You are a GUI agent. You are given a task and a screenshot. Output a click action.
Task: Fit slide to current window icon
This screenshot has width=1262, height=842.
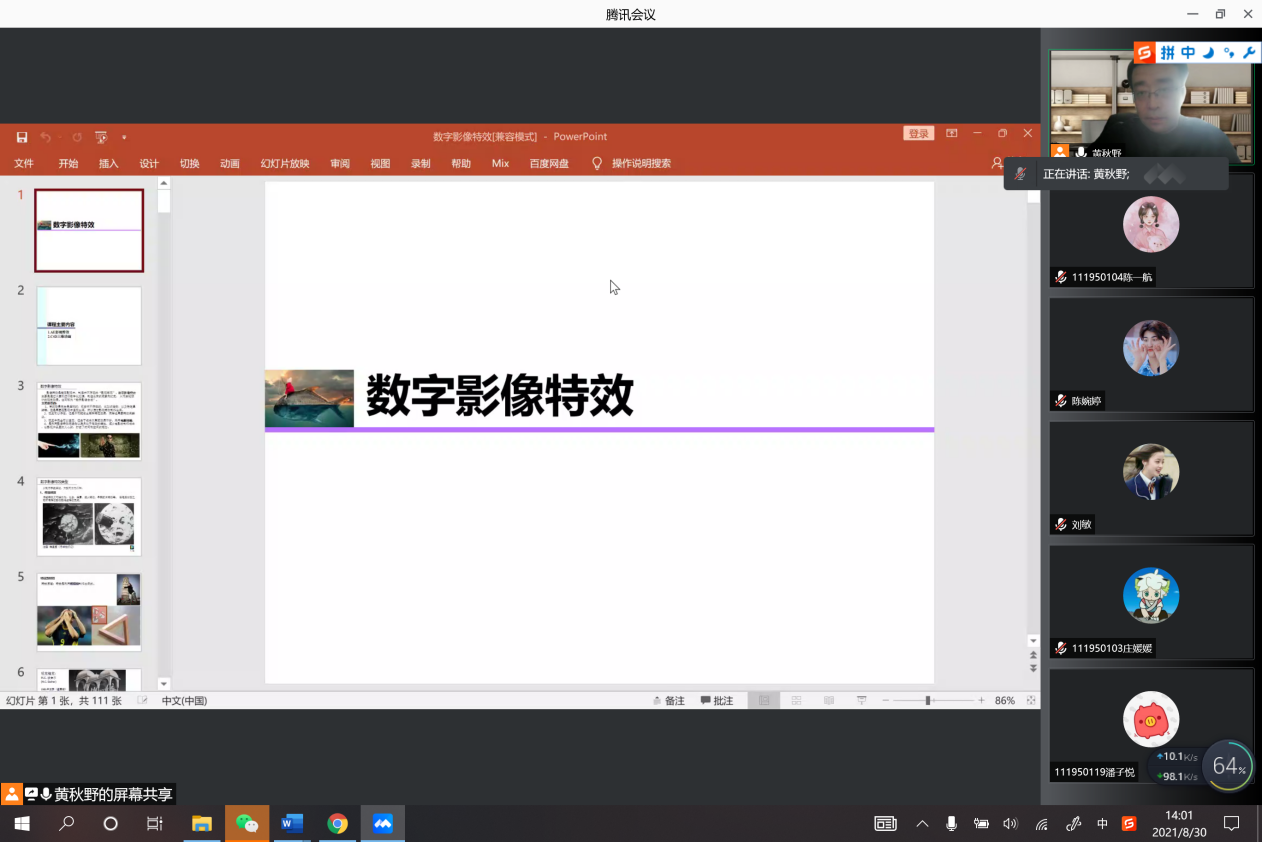1031,701
